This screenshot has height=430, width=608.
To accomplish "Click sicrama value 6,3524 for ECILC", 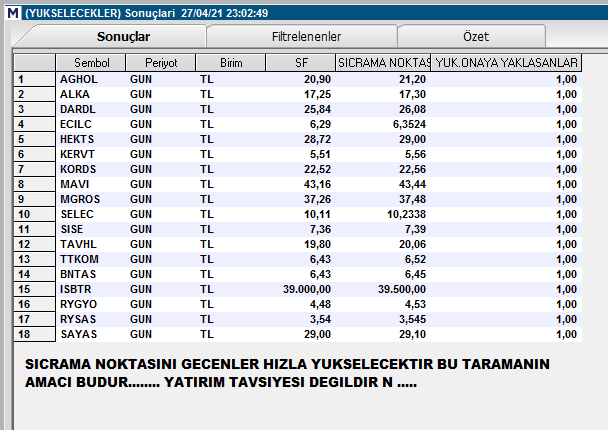I will [x=409, y=124].
